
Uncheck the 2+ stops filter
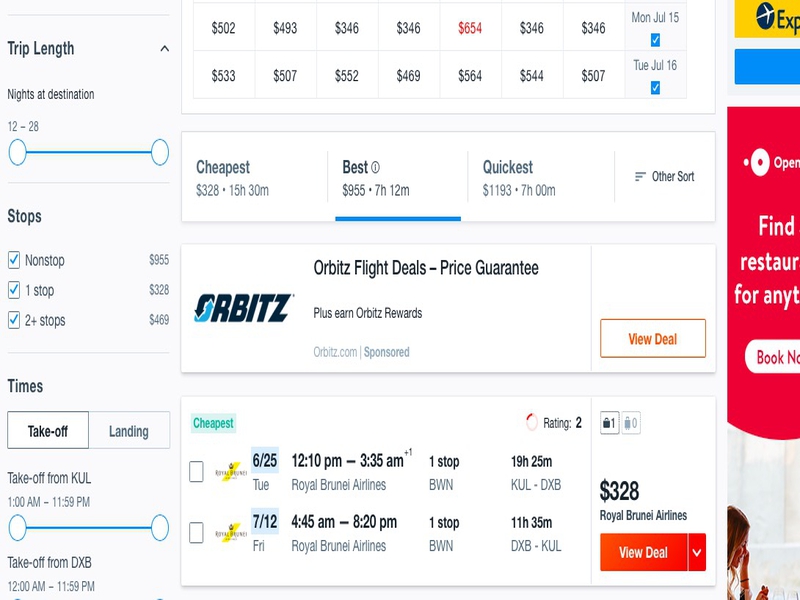tap(14, 320)
